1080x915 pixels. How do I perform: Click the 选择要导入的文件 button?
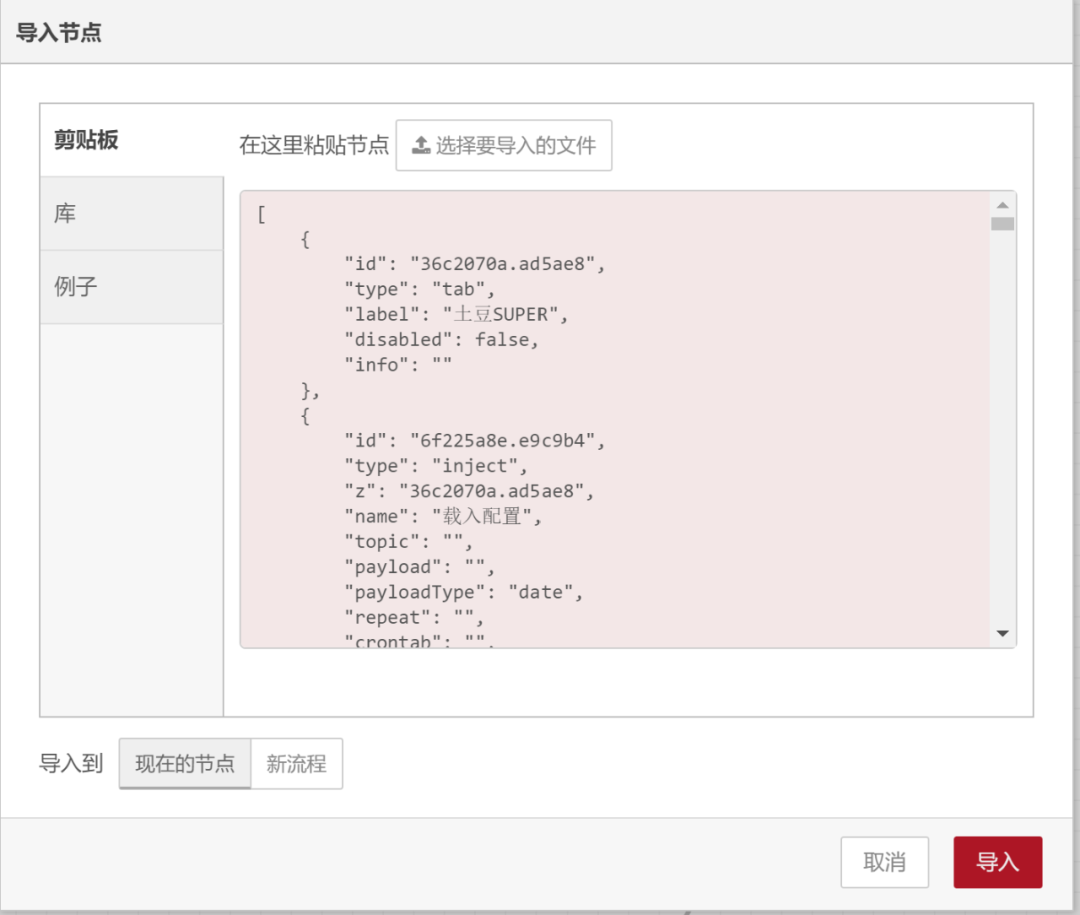coord(503,145)
